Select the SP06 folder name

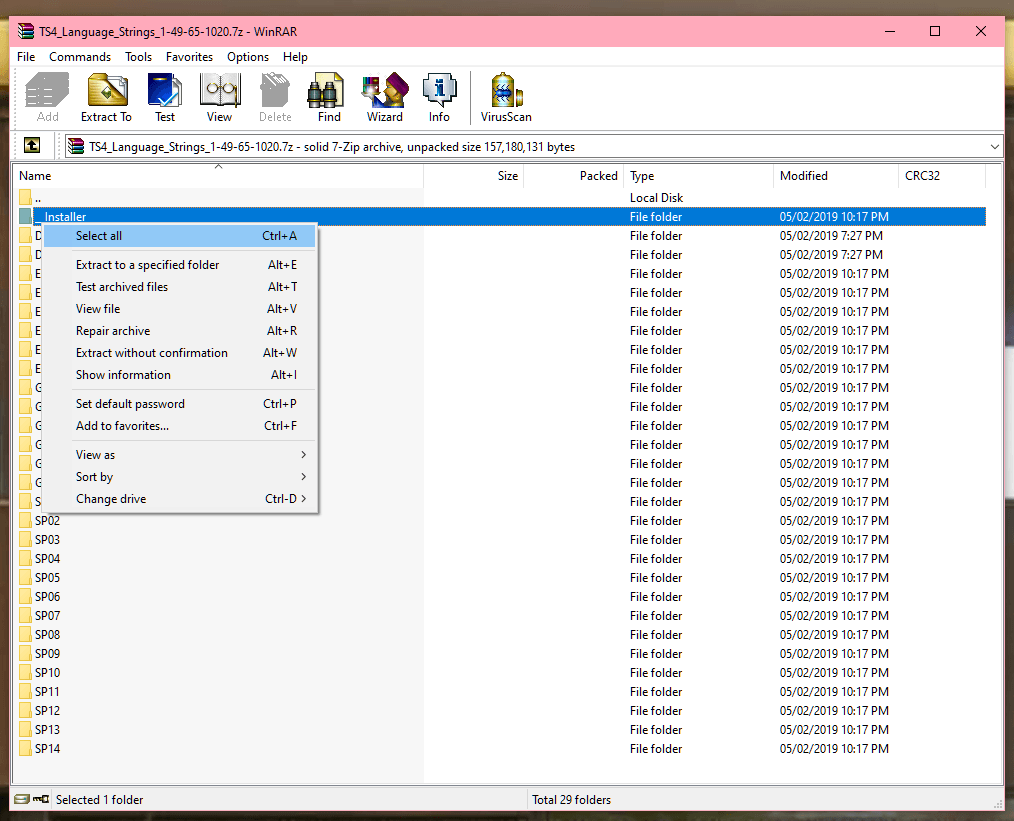pos(47,597)
